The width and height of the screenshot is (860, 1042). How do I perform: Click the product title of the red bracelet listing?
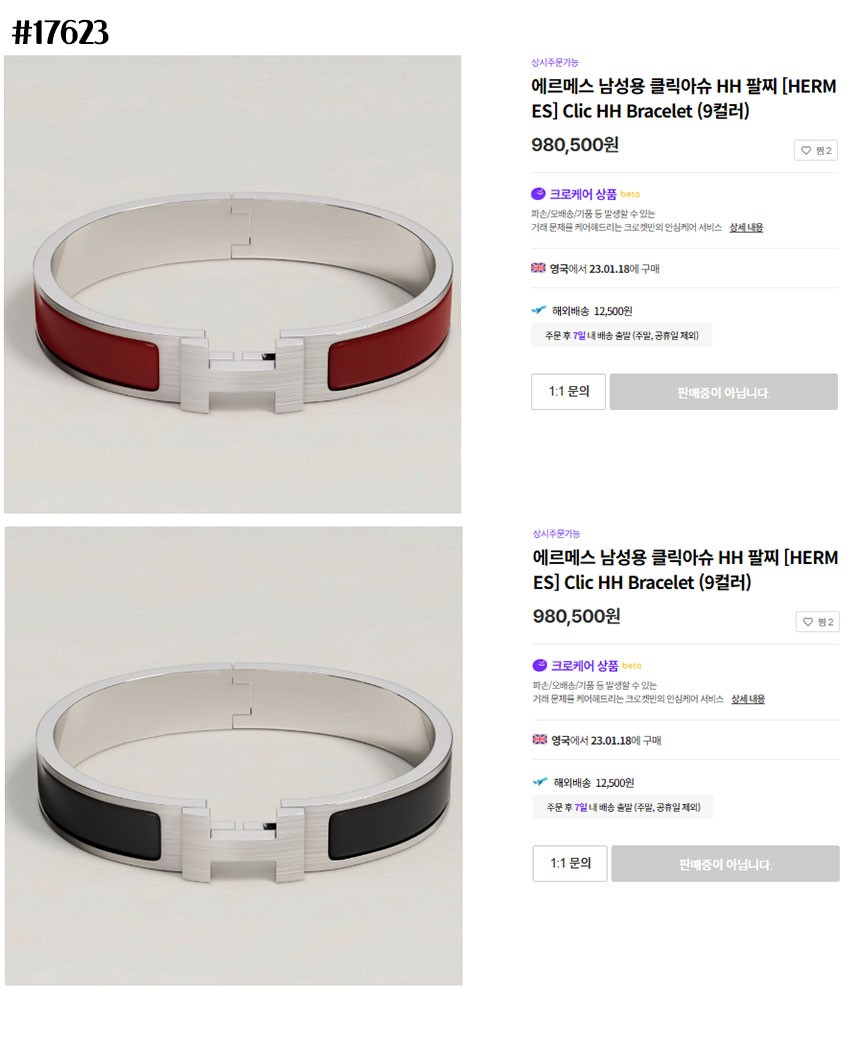click(684, 98)
